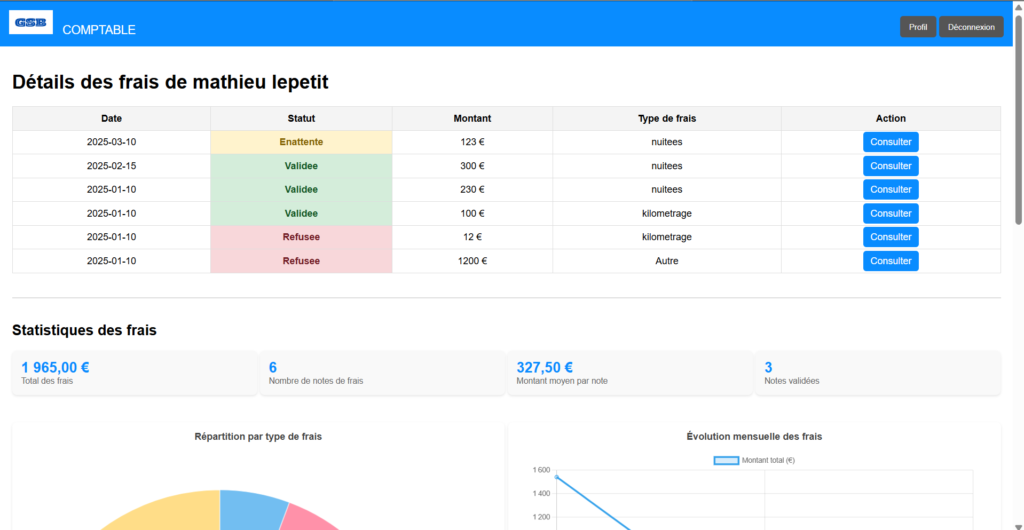Click the Nombre de notes de frais card
The image size is (1024, 530).
click(383, 373)
